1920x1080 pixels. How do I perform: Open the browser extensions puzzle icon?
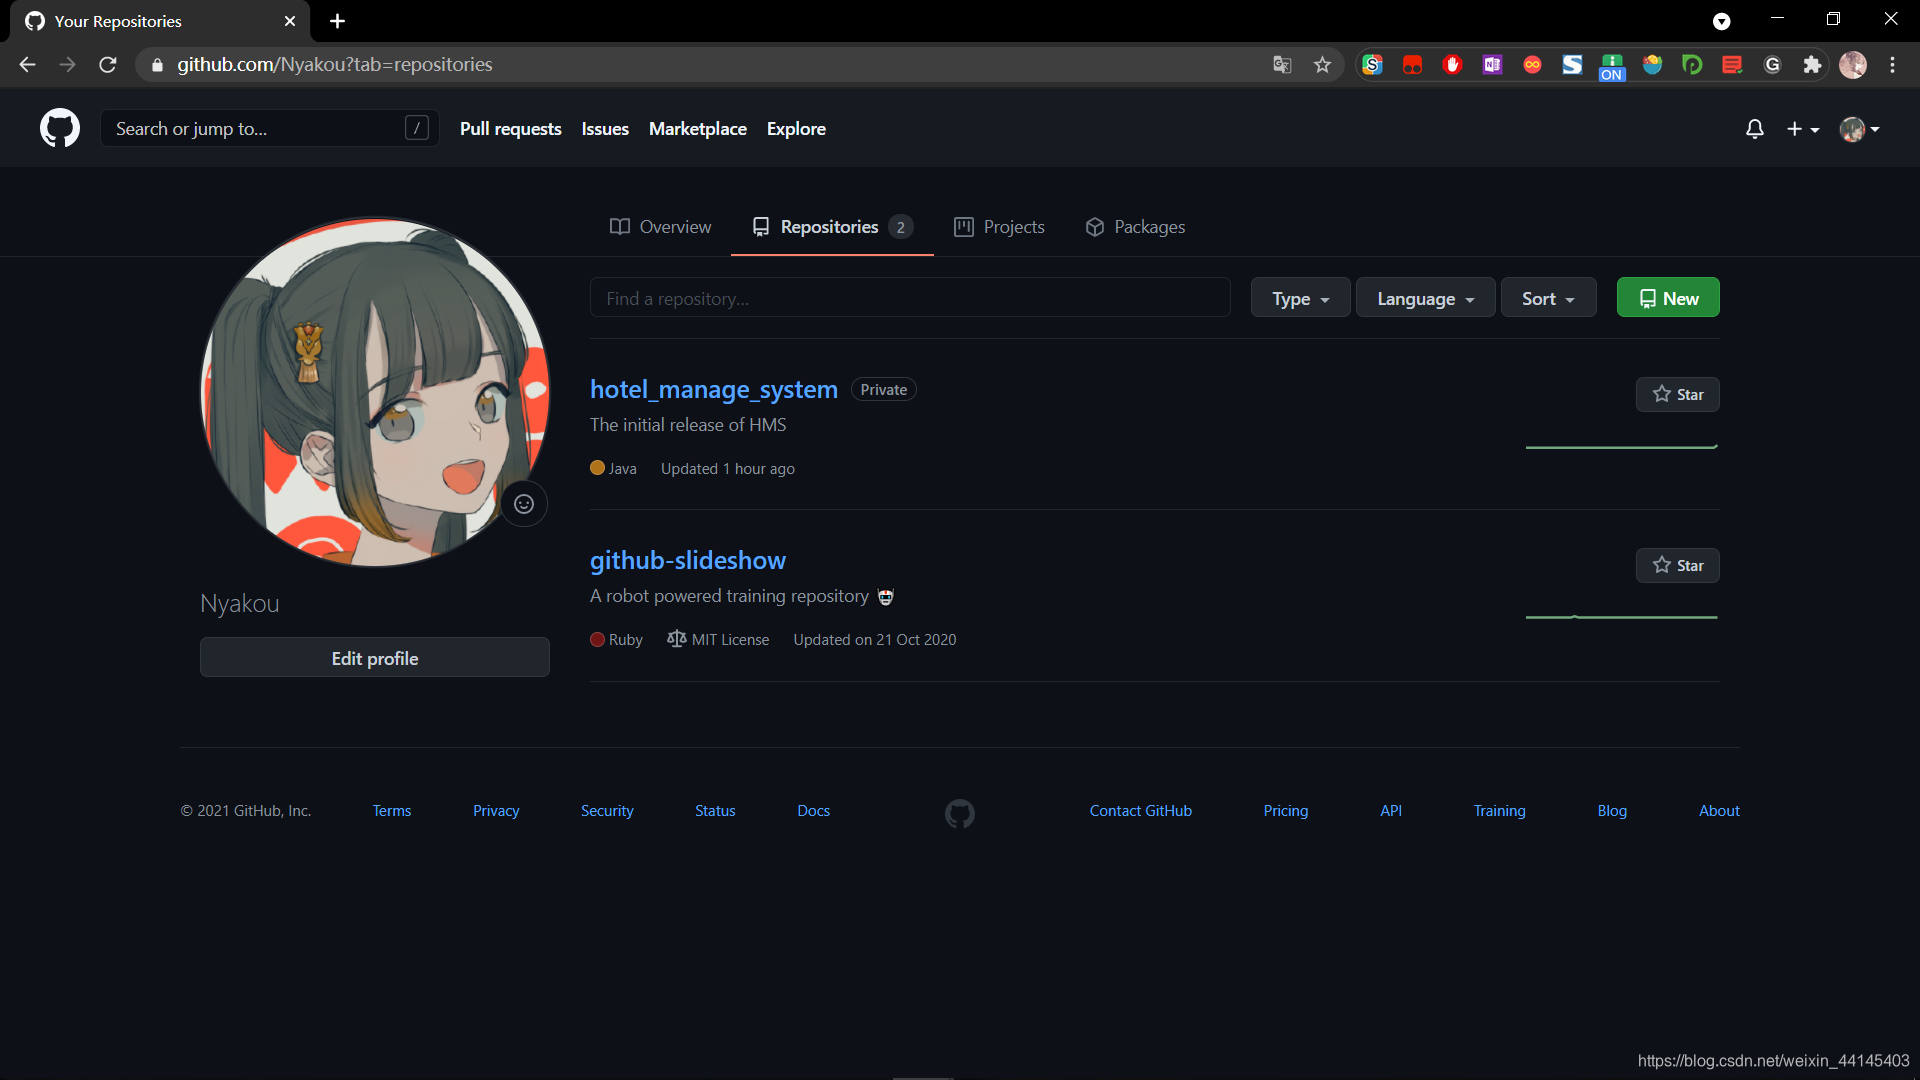click(1812, 65)
